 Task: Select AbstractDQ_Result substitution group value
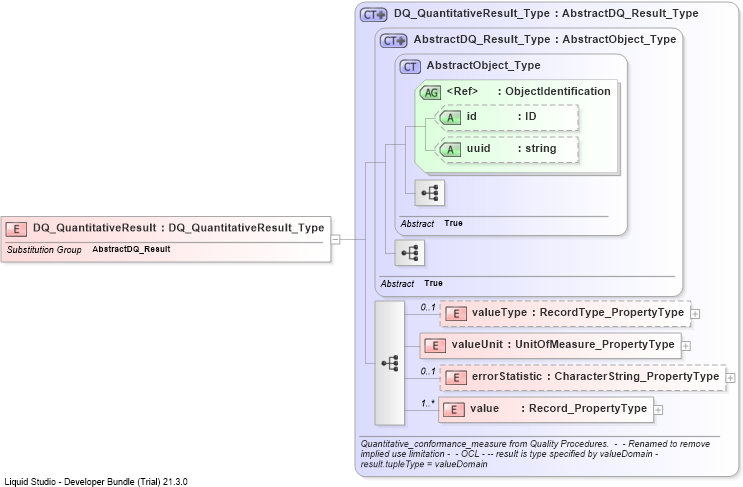[131, 249]
